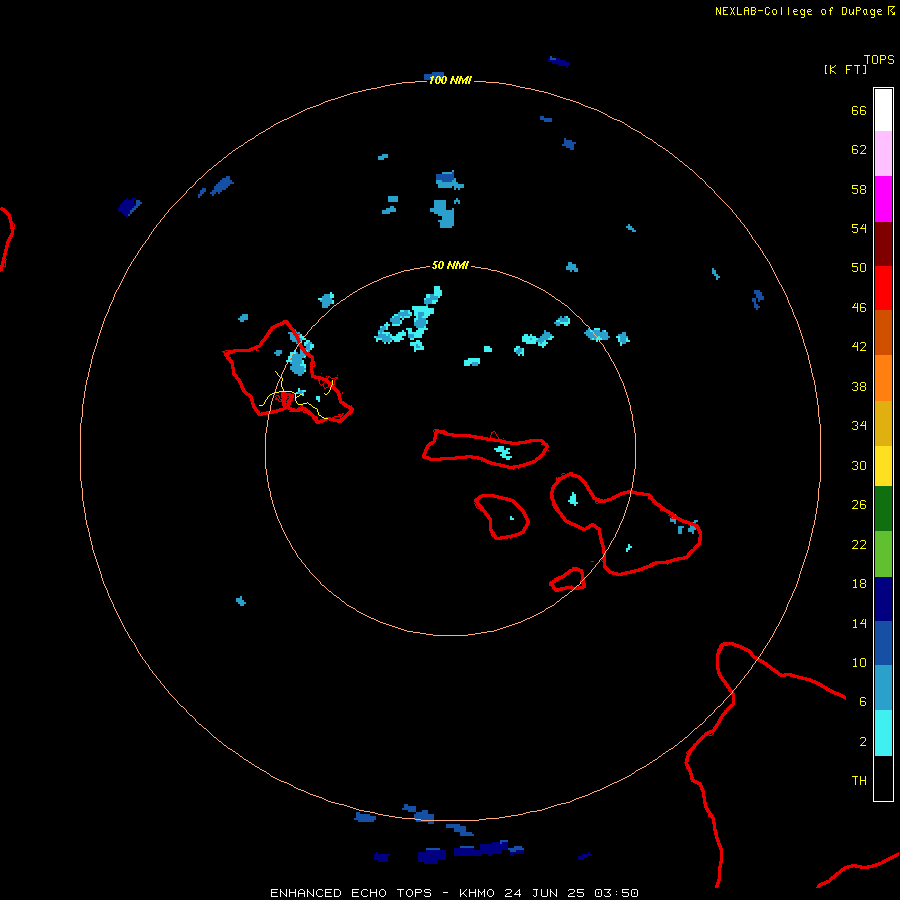900x900 pixels.
Task: Click the 14 legend value
Action: click(x=859, y=623)
